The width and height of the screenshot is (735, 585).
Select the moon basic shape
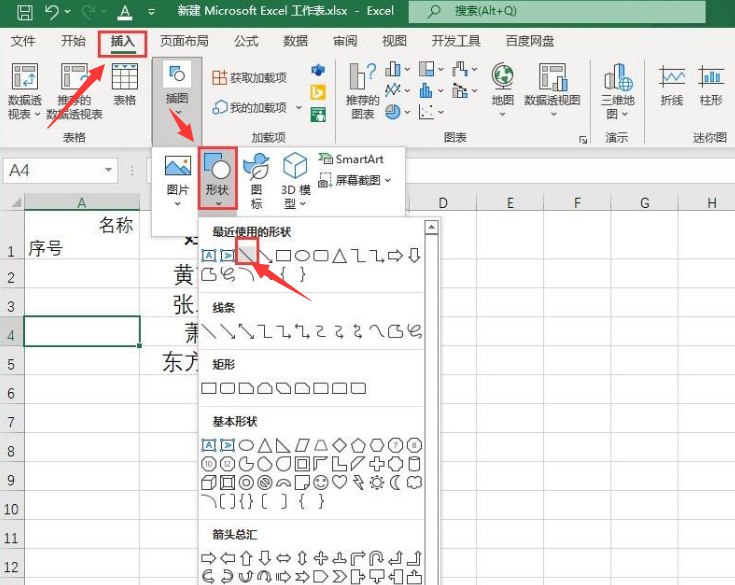point(396,482)
